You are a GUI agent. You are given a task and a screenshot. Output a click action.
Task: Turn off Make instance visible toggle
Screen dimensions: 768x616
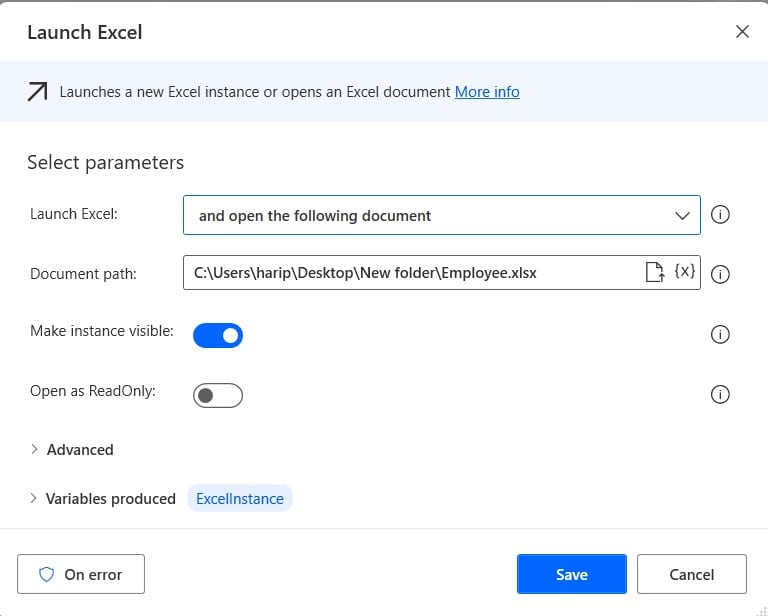coord(218,335)
